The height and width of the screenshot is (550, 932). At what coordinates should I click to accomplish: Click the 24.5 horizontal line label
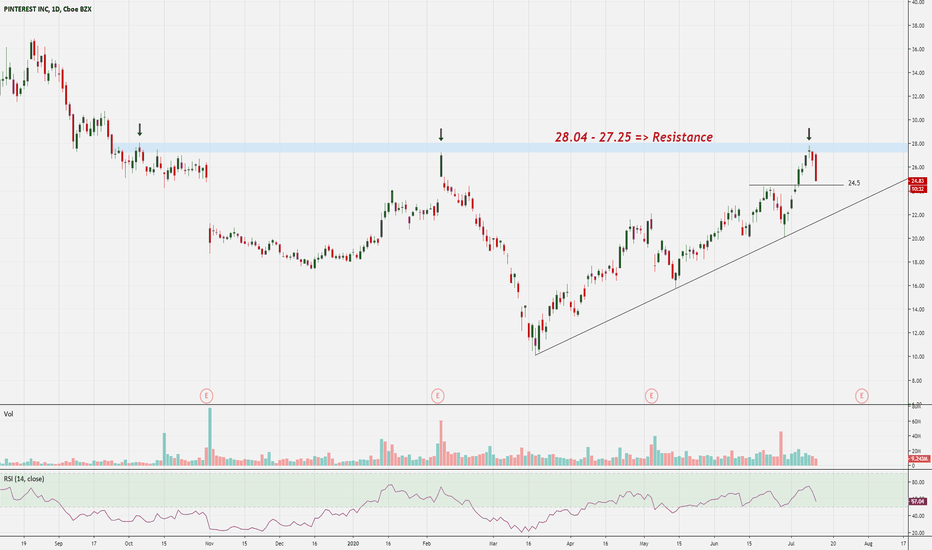pyautogui.click(x=854, y=183)
